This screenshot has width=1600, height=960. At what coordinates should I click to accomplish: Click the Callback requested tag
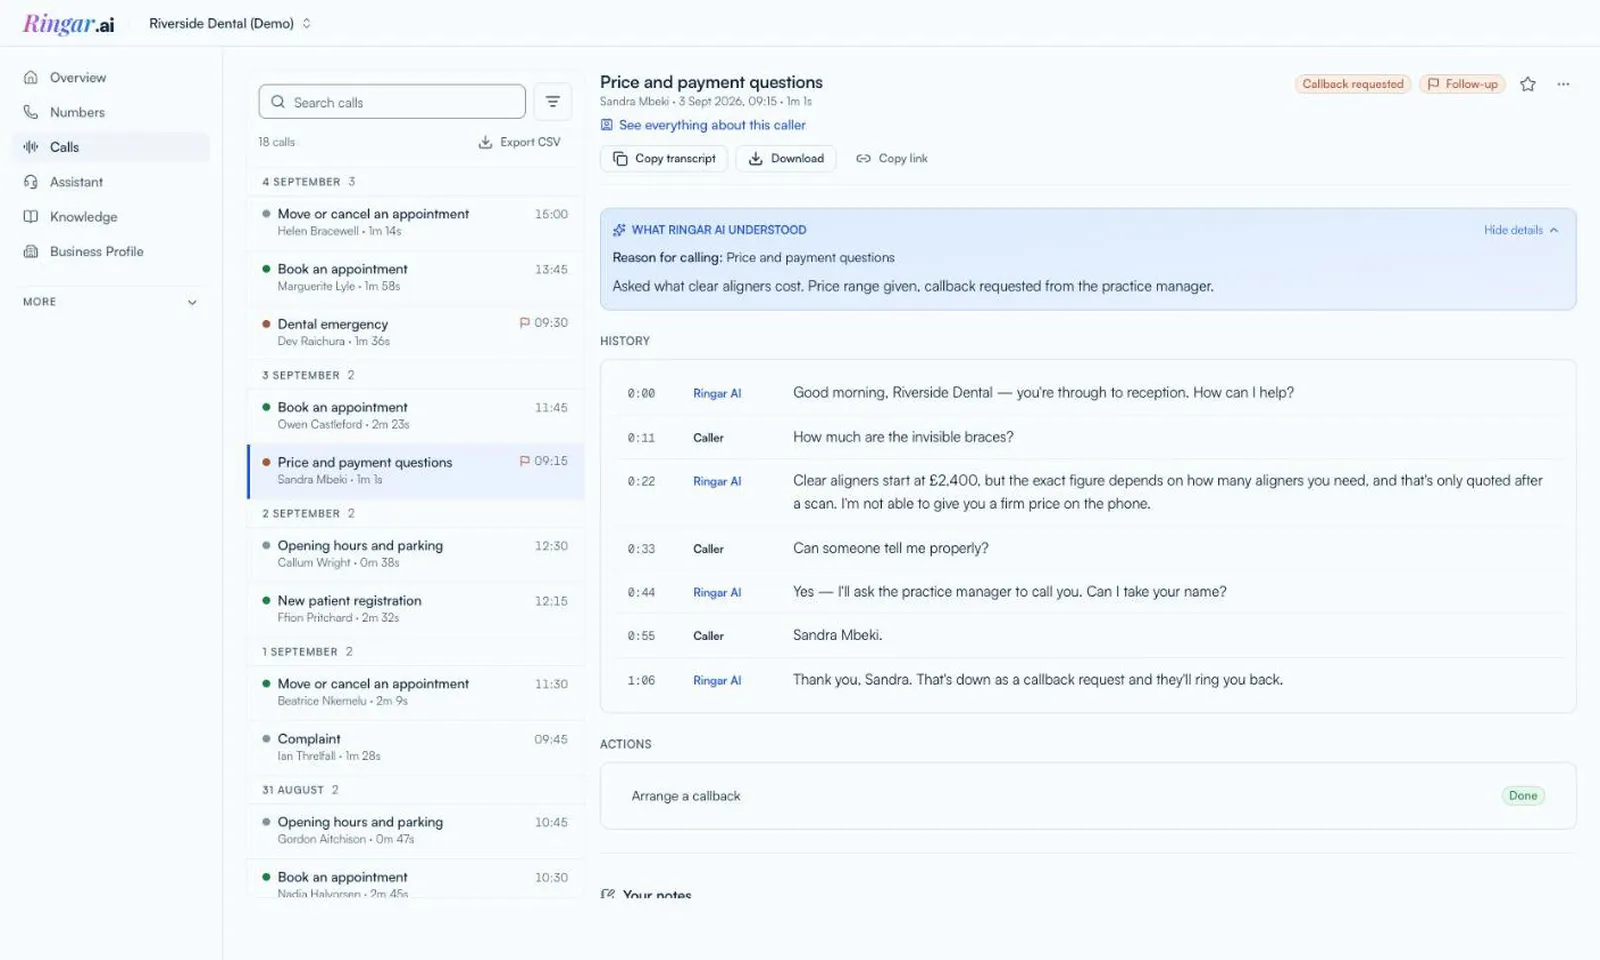[1352, 84]
